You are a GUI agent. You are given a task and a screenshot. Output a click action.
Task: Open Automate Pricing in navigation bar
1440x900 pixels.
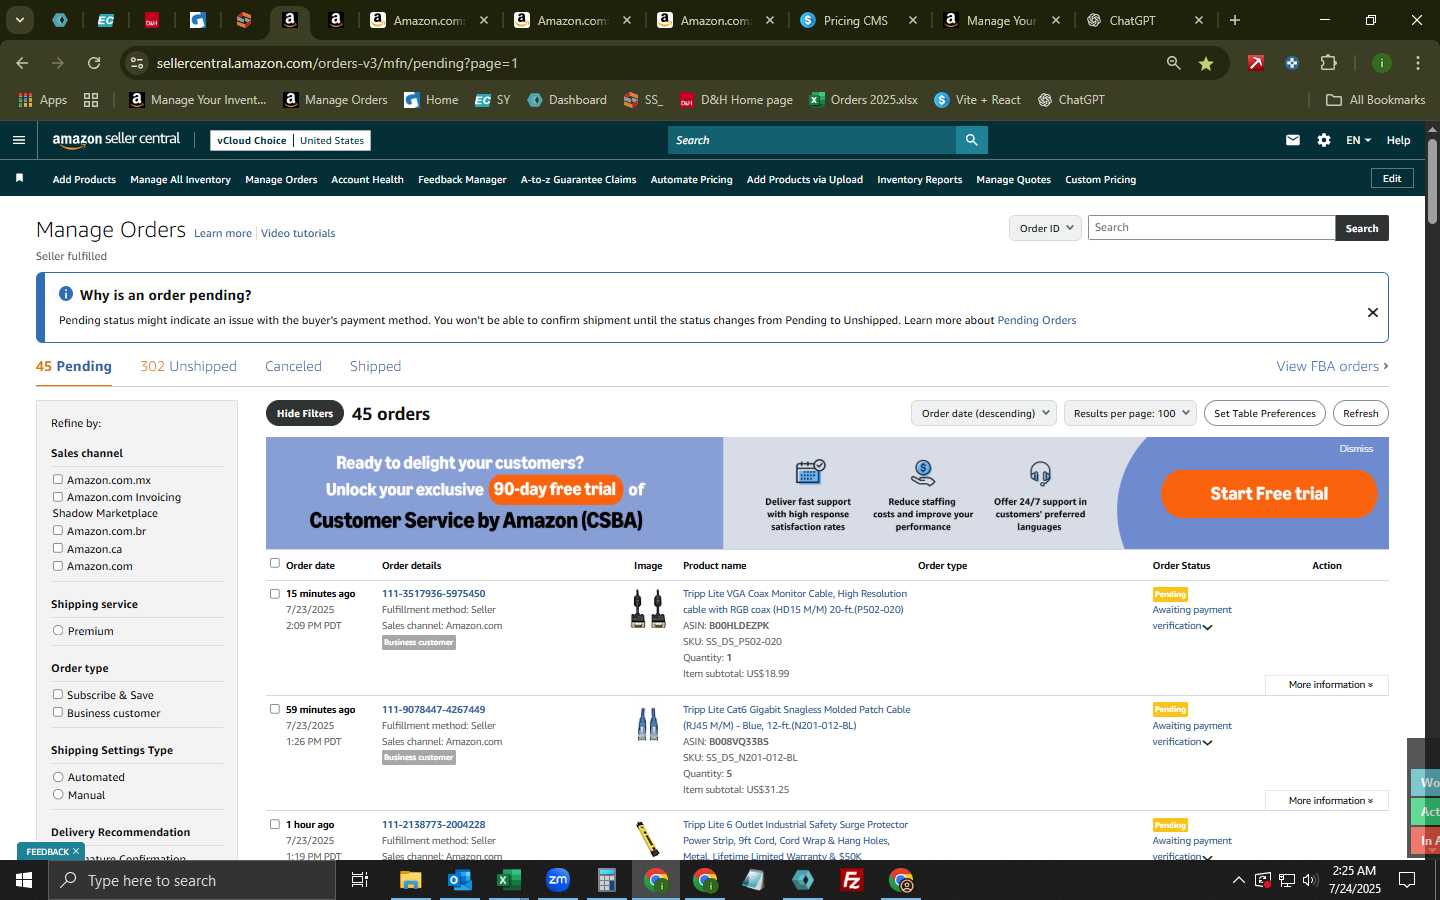tap(691, 180)
